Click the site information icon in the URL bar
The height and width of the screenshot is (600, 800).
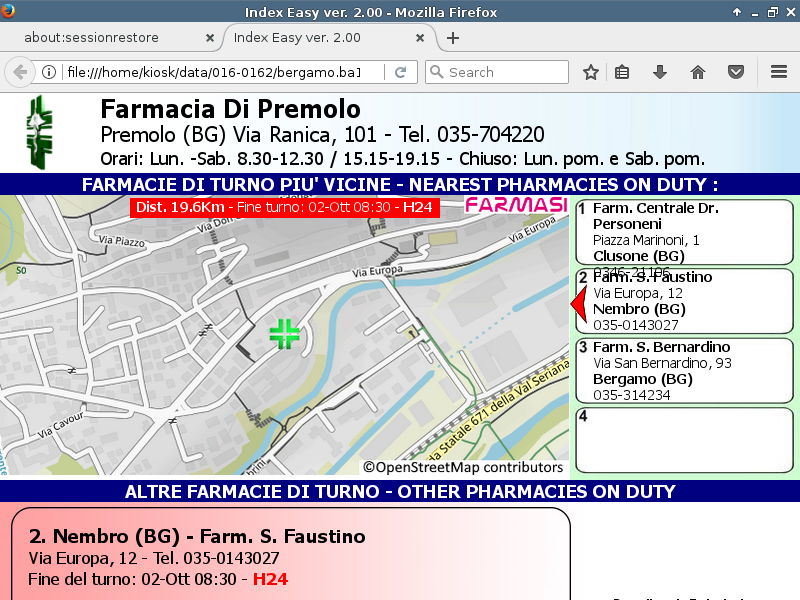pos(49,72)
